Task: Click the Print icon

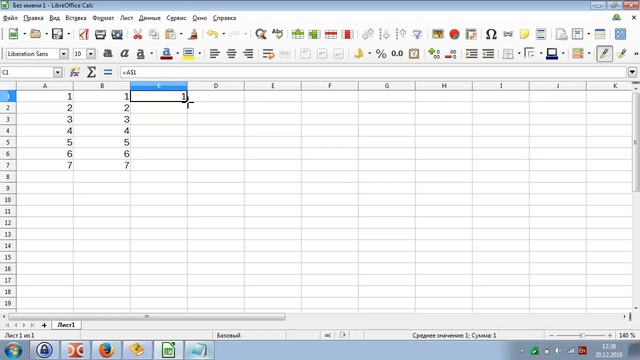Action: tap(100, 34)
